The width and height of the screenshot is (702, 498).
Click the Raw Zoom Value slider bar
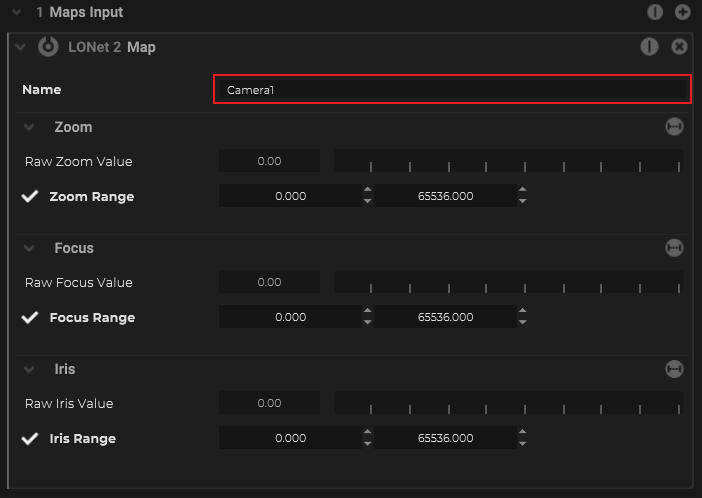click(508, 161)
